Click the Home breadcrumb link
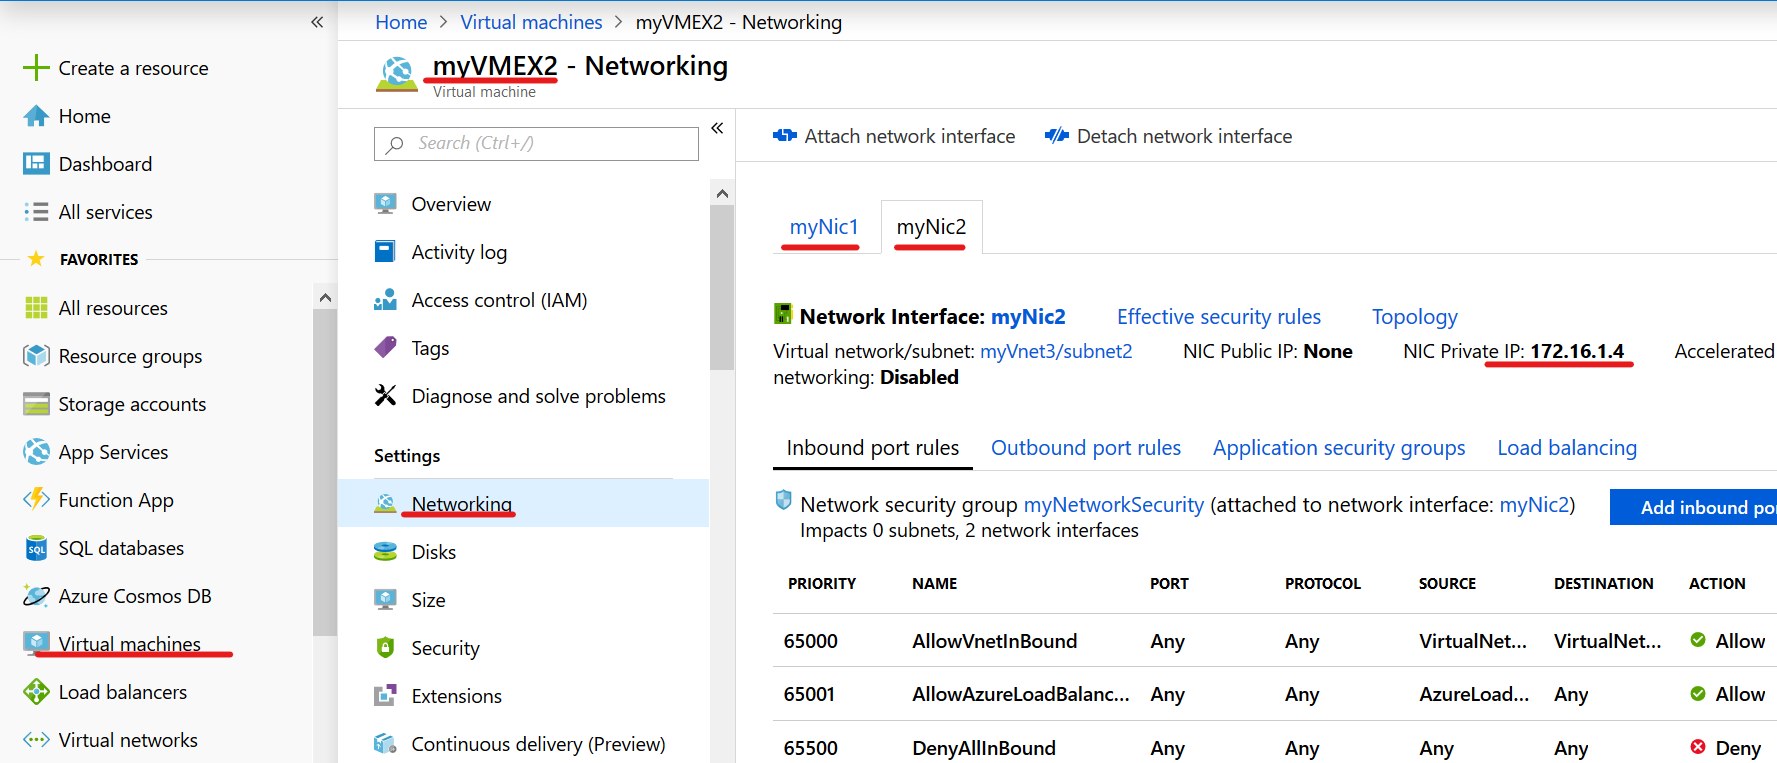The height and width of the screenshot is (763, 1777). (401, 22)
